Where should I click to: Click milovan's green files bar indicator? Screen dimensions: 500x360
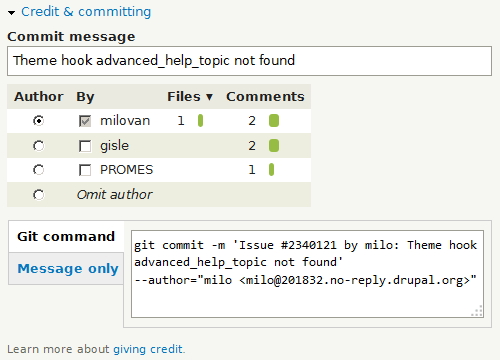coord(200,121)
